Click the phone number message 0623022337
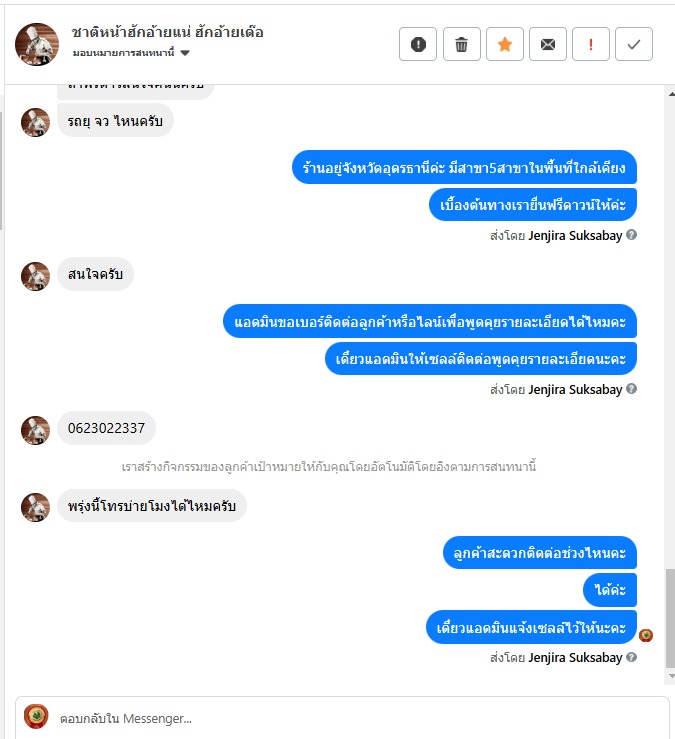 pos(106,428)
